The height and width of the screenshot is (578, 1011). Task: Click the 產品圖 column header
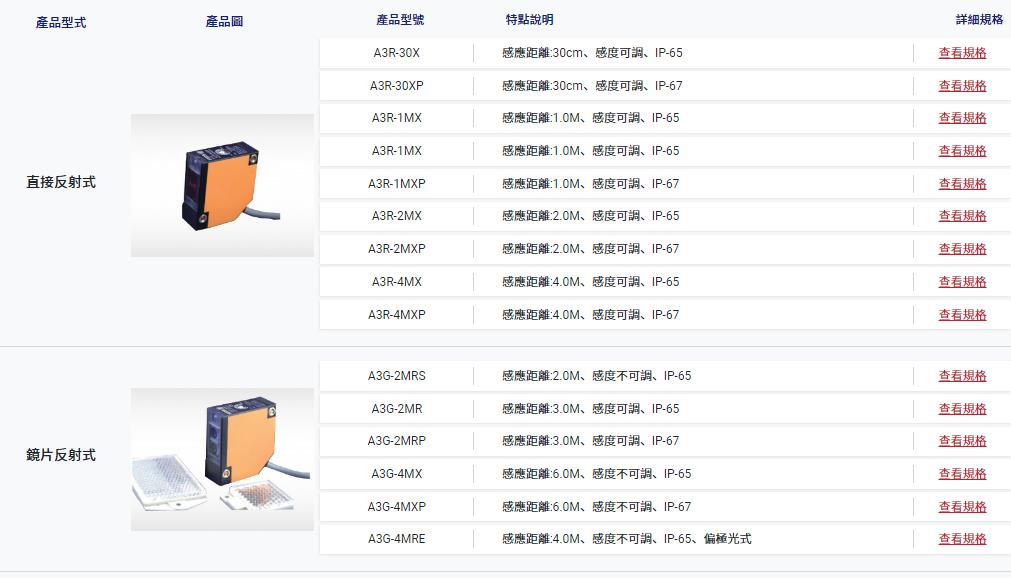(x=224, y=21)
